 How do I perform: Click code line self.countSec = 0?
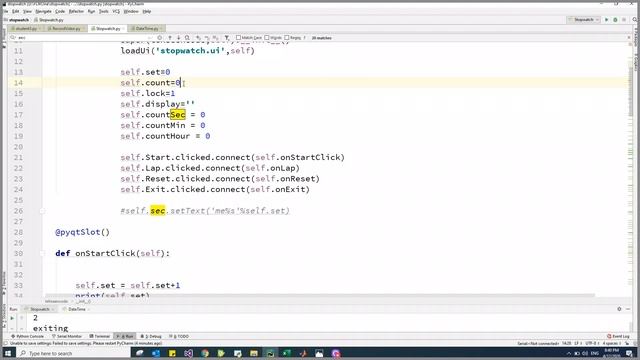click(162, 115)
